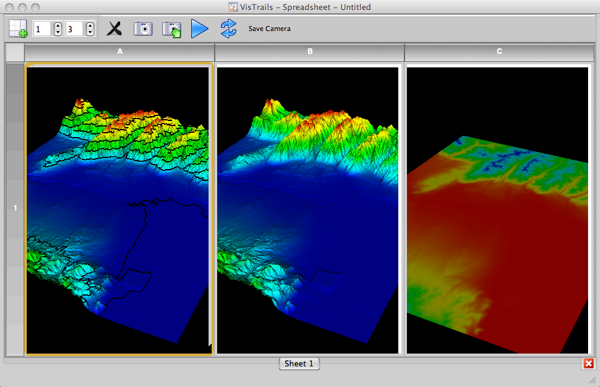The width and height of the screenshot is (600, 387).
Task: Increase the row count stepper
Action: tap(58, 25)
